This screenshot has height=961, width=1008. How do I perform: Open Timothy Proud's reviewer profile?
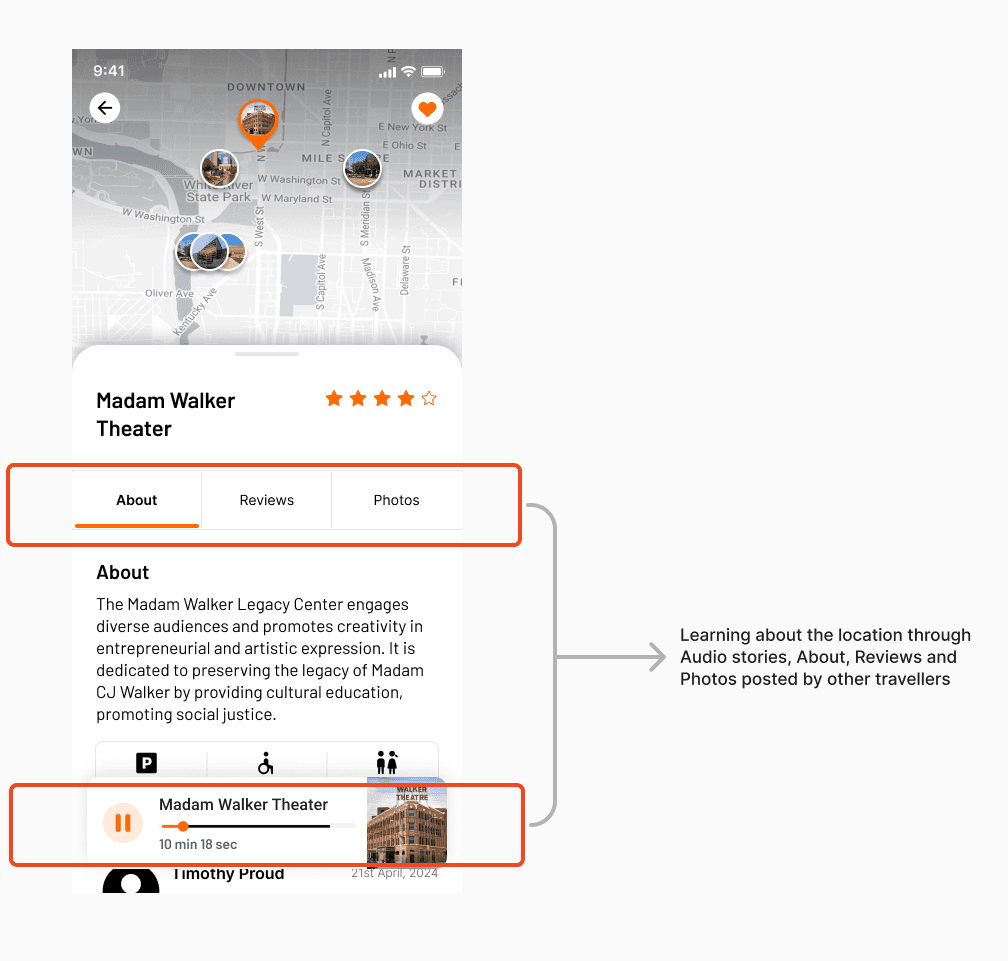pyautogui.click(x=131, y=880)
